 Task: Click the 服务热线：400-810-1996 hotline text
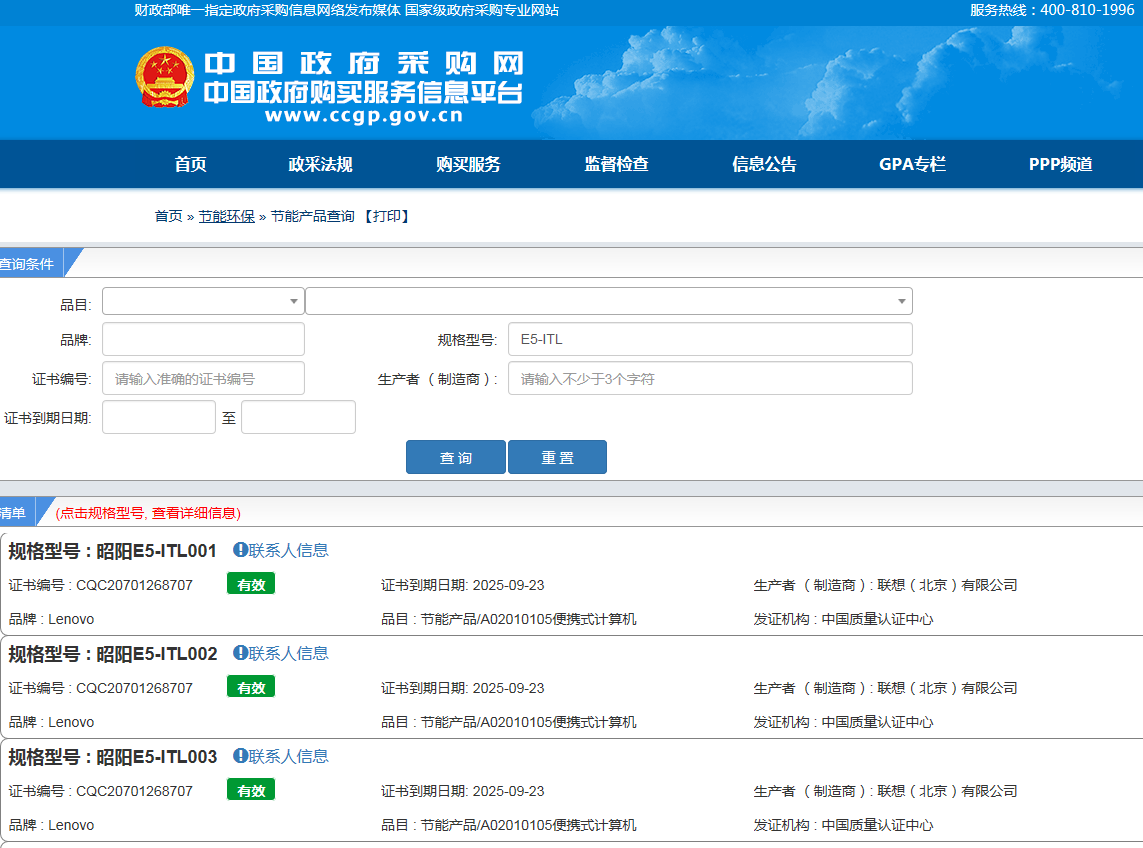click(x=1052, y=10)
